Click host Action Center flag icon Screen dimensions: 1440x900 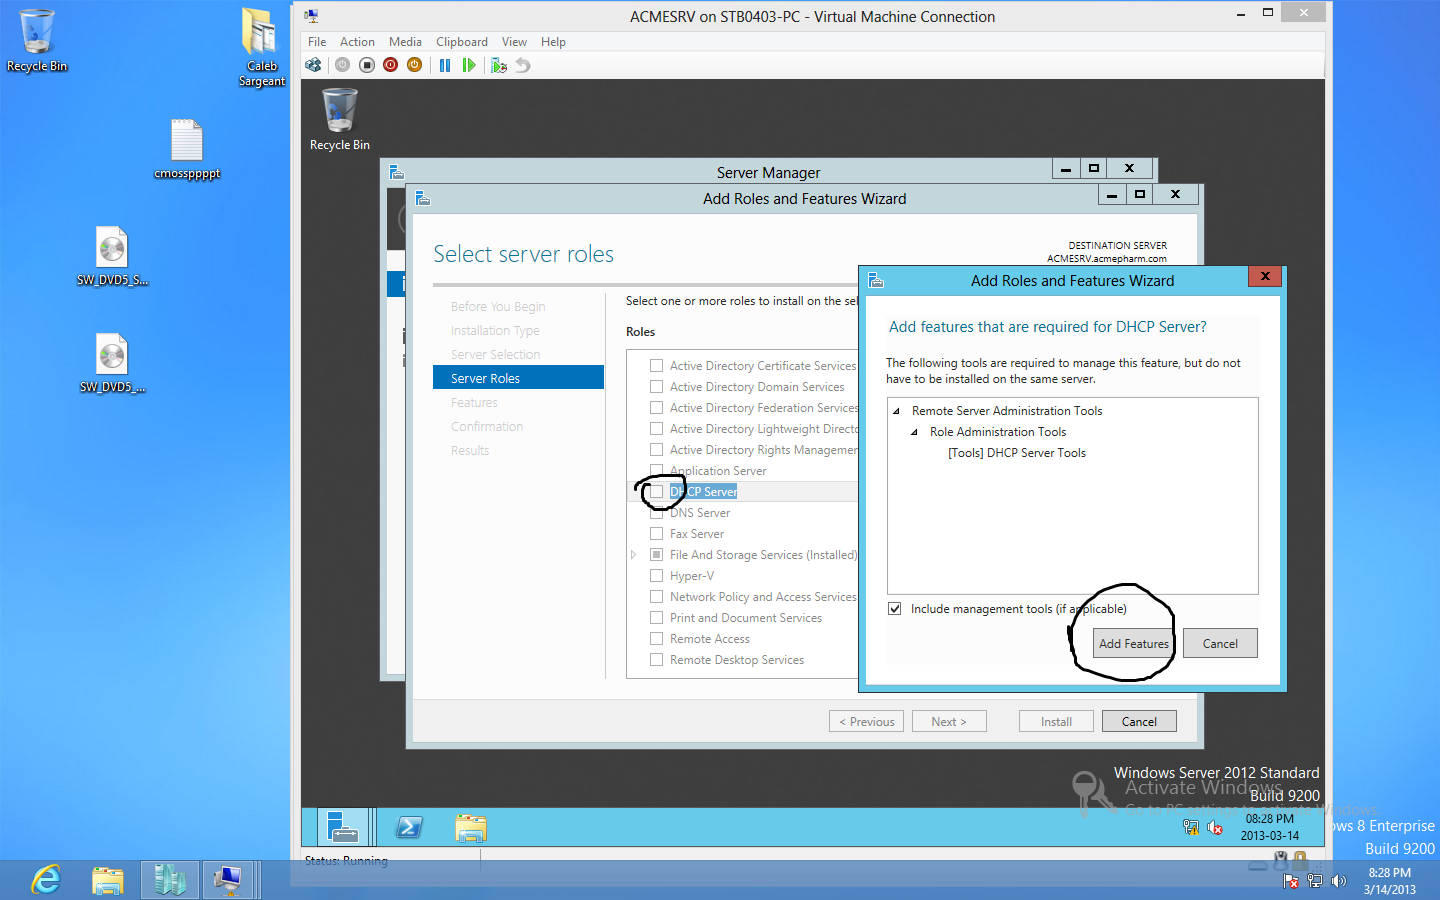point(1291,881)
